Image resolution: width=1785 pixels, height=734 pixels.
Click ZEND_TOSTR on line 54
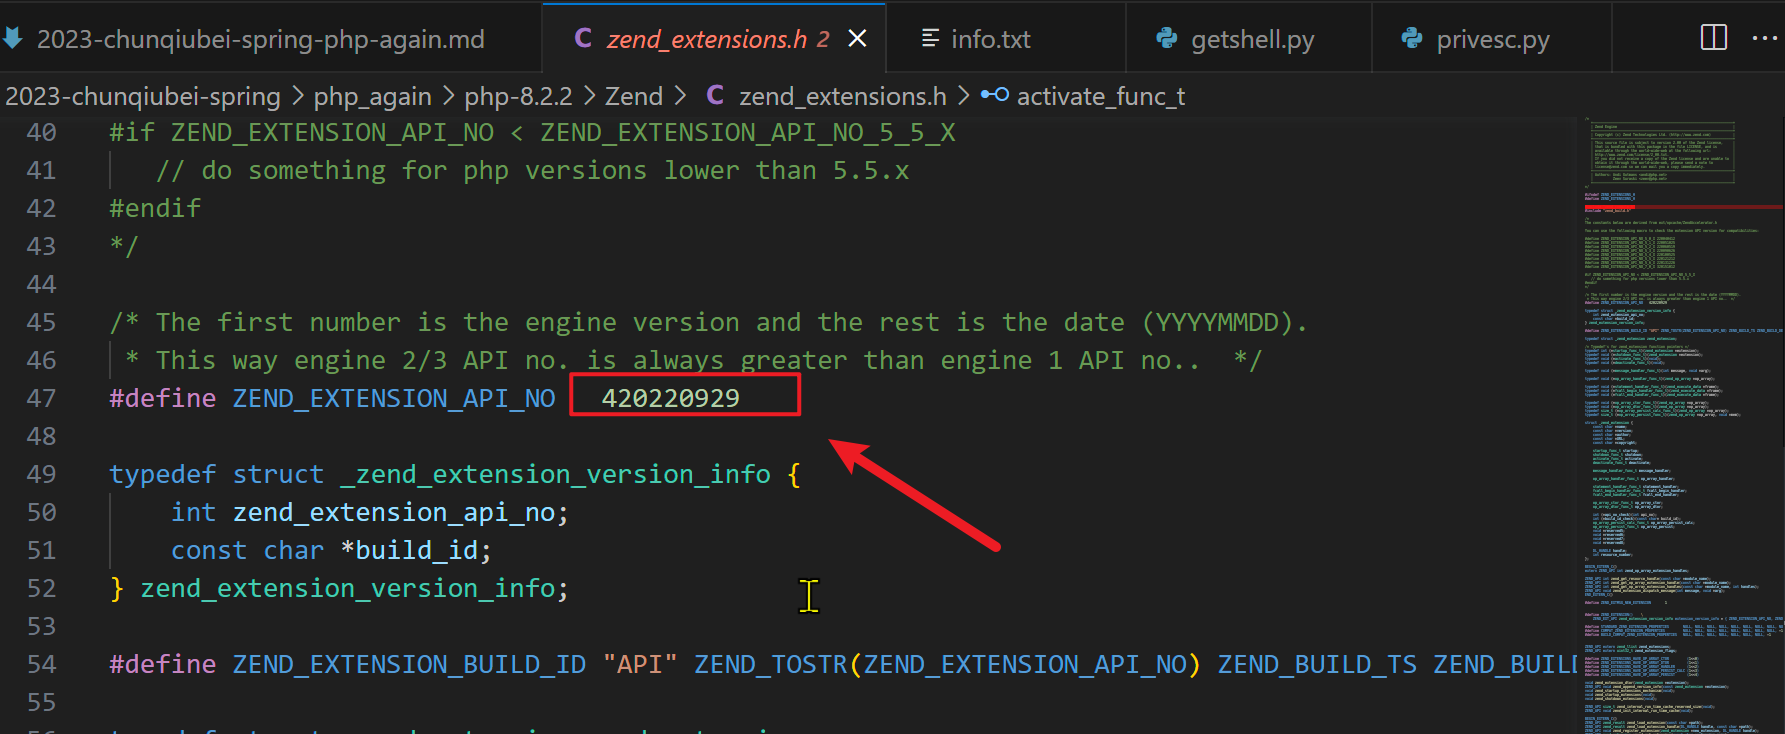771,664
